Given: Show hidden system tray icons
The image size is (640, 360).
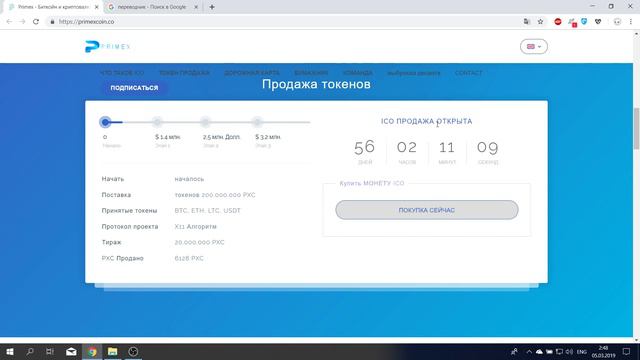Looking at the screenshot, I should (x=529, y=351).
